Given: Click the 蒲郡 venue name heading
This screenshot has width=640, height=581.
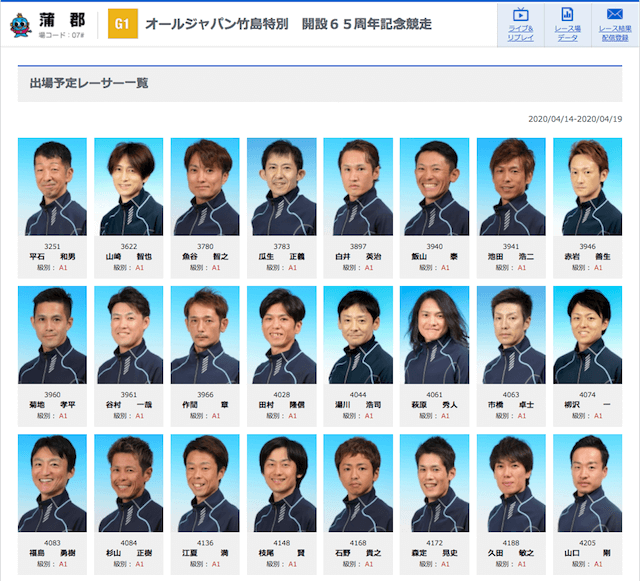Looking at the screenshot, I should [62, 20].
